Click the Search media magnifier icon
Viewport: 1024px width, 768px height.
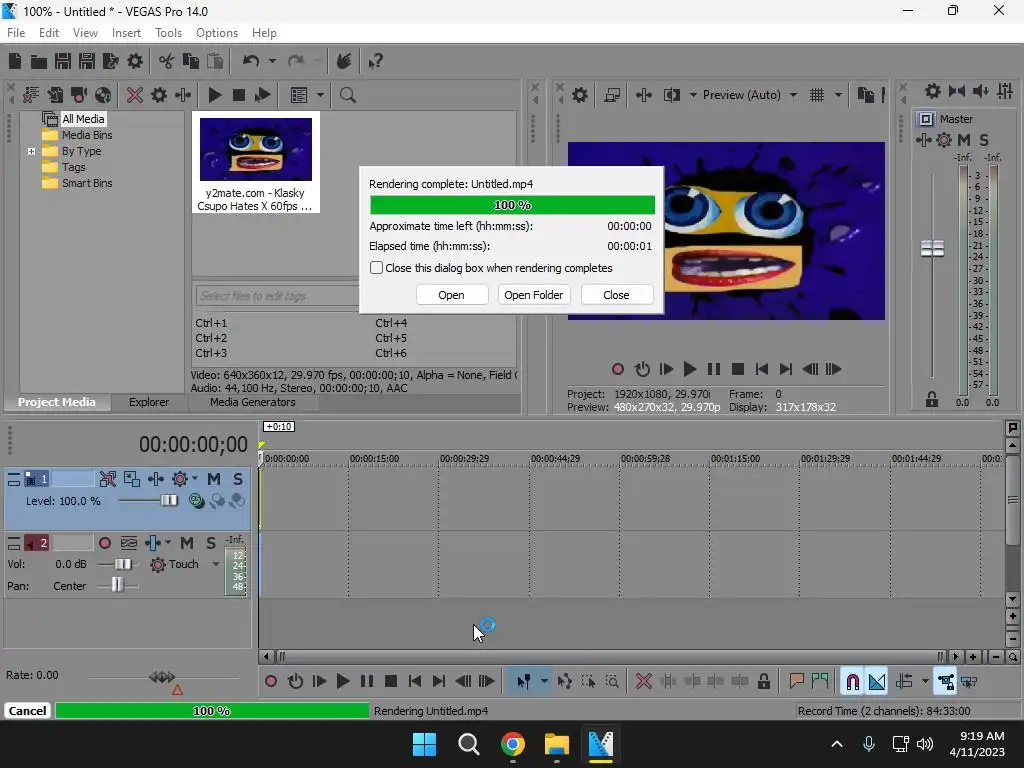[x=347, y=95]
